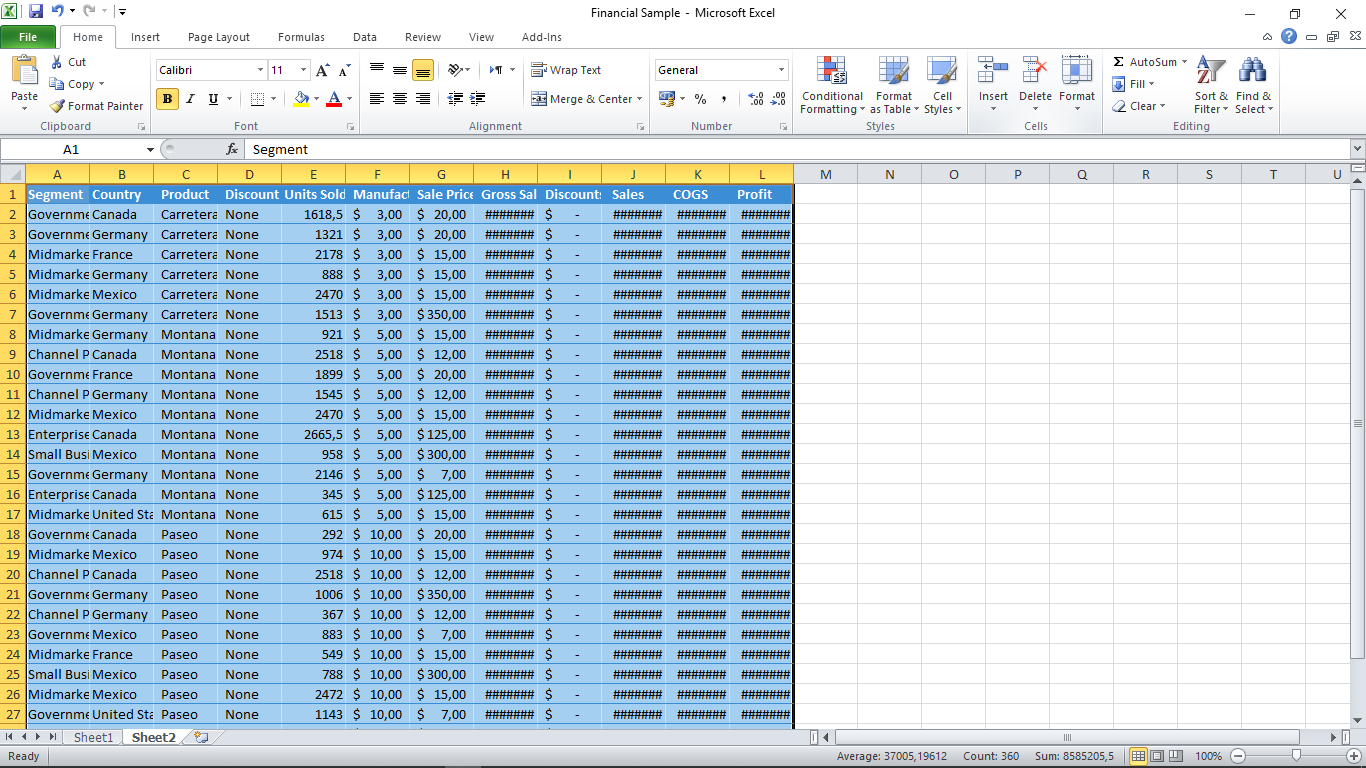
Task: Switch to Page Layout view in status bar
Action: [1157, 756]
